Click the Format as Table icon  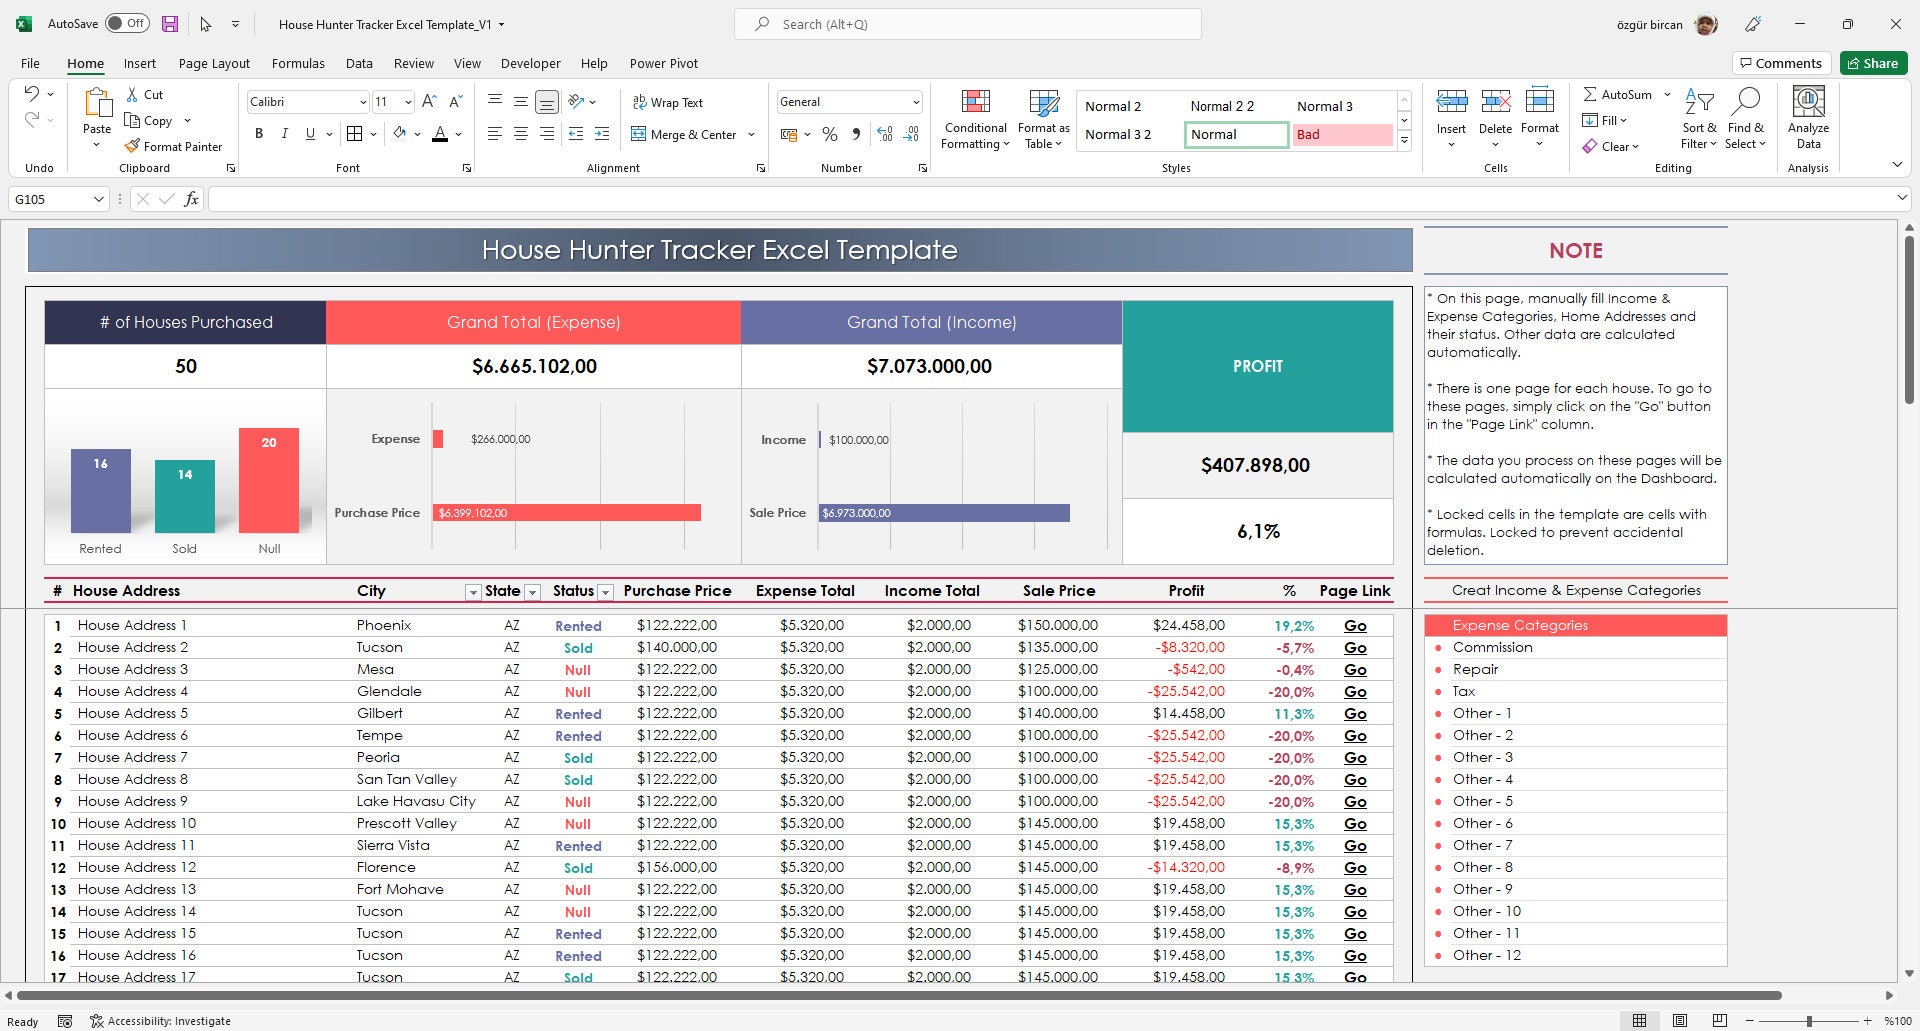1042,110
